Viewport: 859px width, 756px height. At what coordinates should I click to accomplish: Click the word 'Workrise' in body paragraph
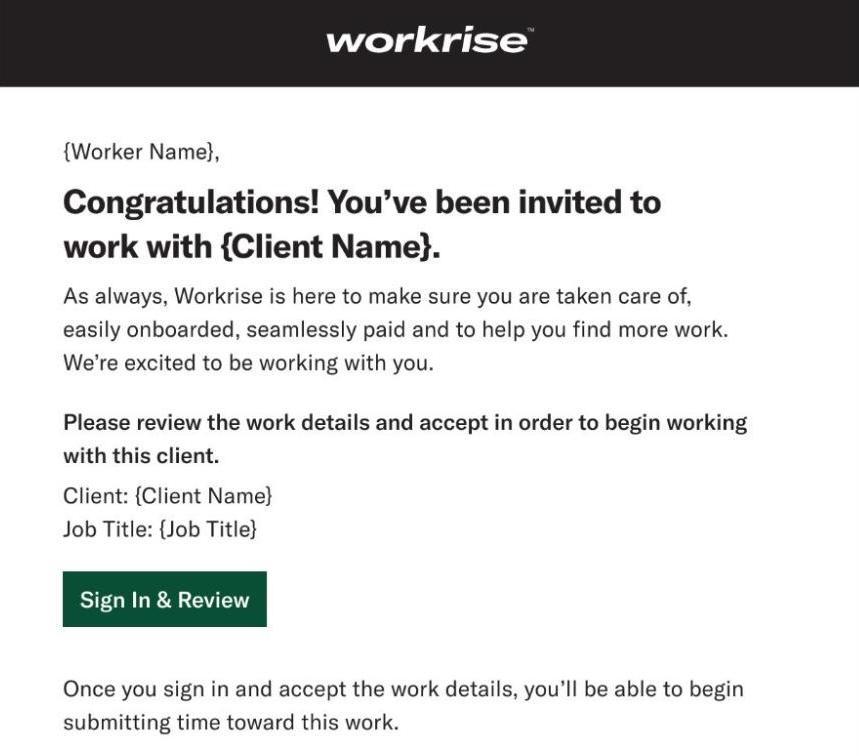pos(219,296)
